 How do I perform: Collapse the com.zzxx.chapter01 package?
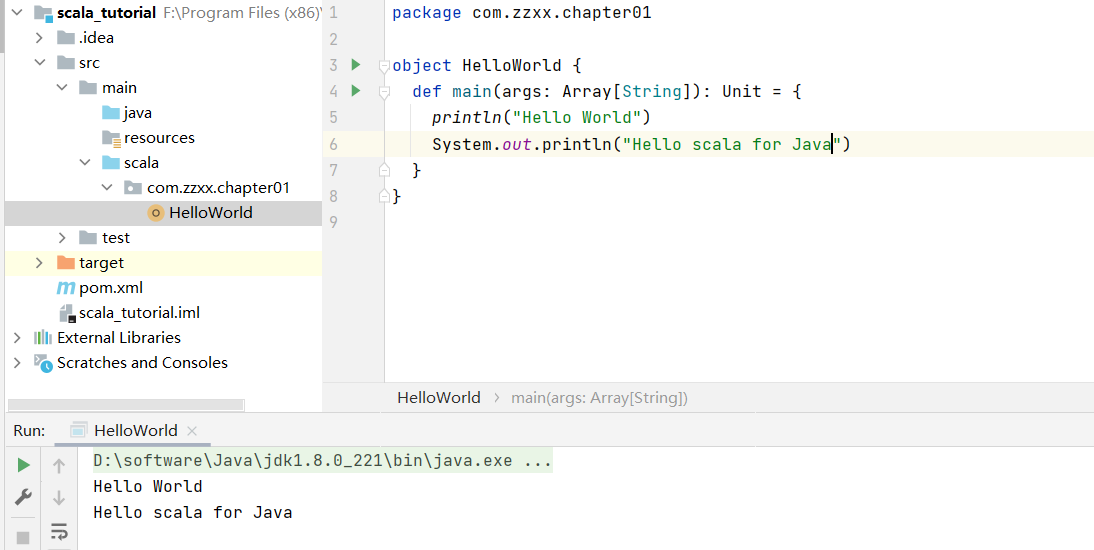[107, 188]
